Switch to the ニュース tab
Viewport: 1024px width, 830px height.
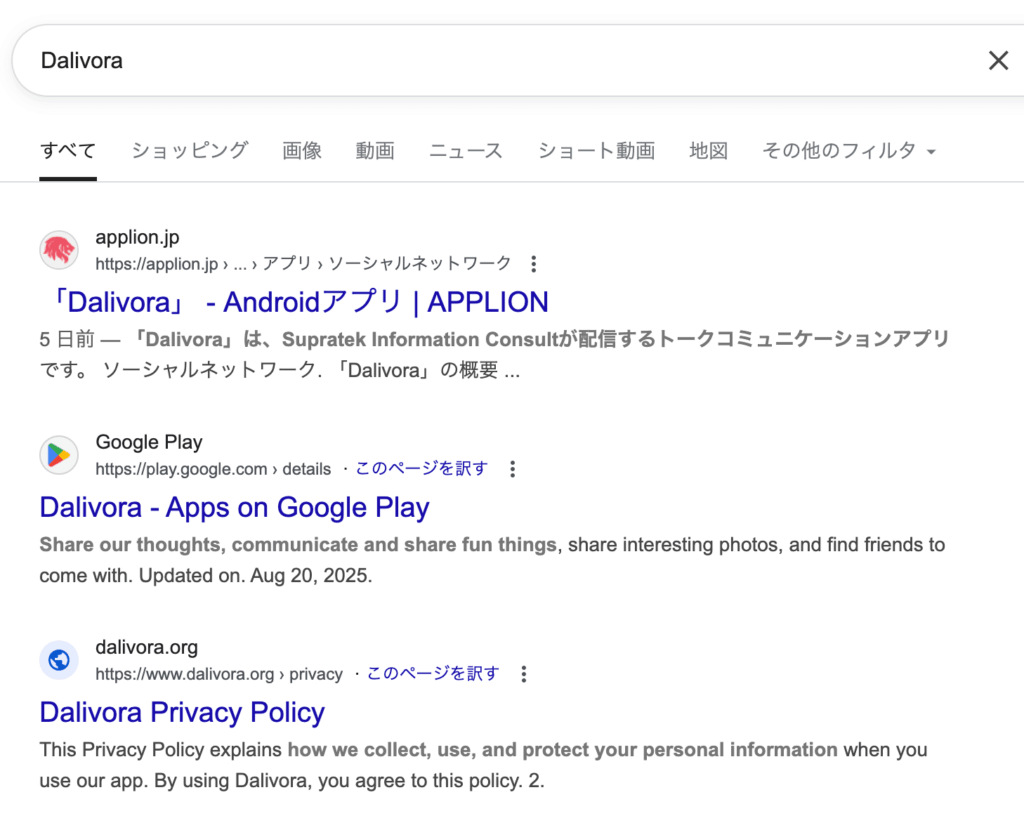pos(466,151)
